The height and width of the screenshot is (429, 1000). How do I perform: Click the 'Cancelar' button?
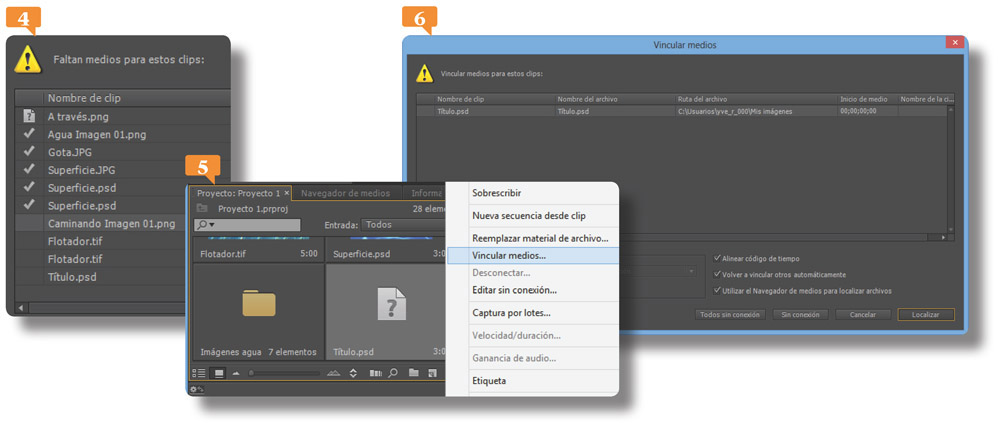tap(862, 314)
